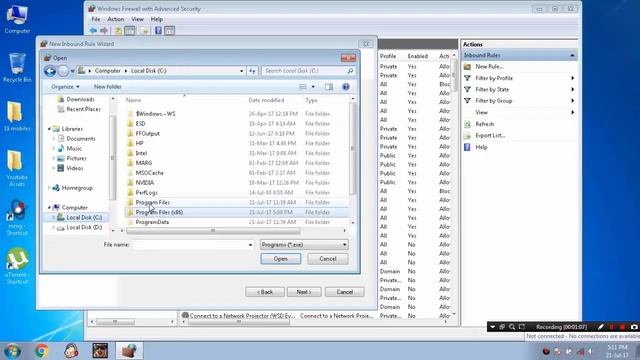Collapse the Inbound Rules actions section
The height and width of the screenshot is (360, 640).
572,55
